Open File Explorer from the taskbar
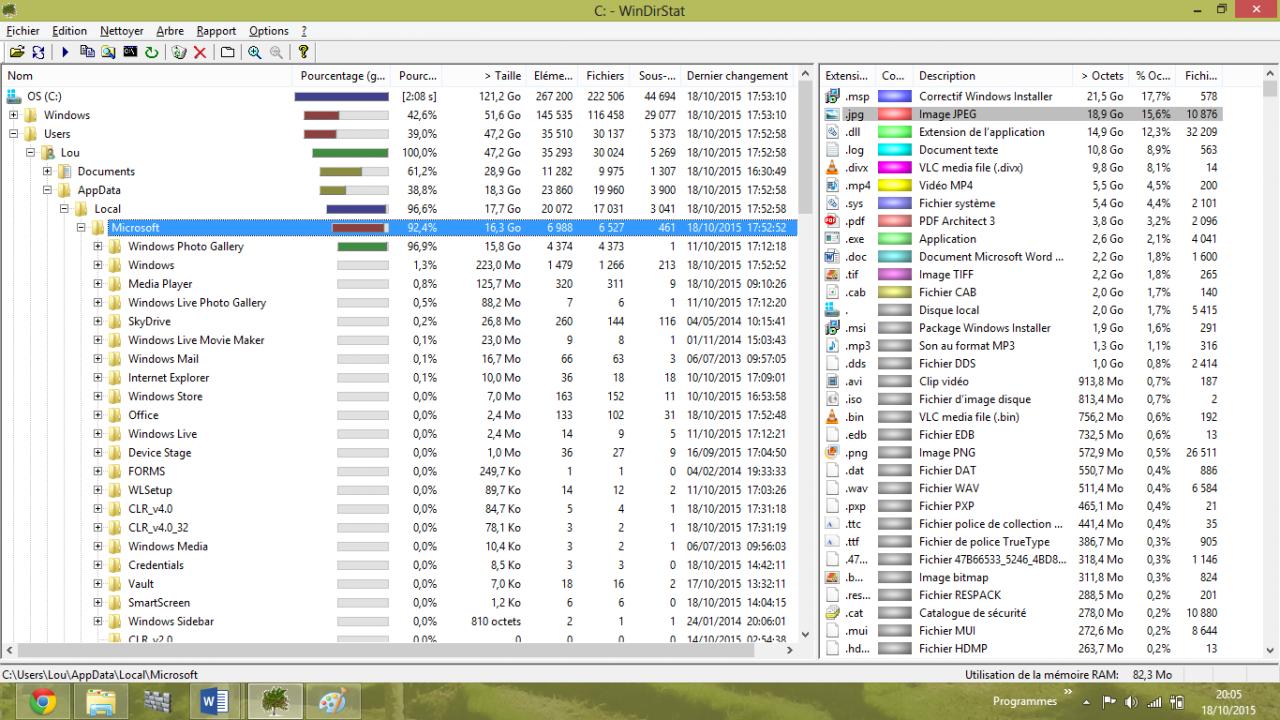Screen dimensions: 1280x720 point(101,702)
